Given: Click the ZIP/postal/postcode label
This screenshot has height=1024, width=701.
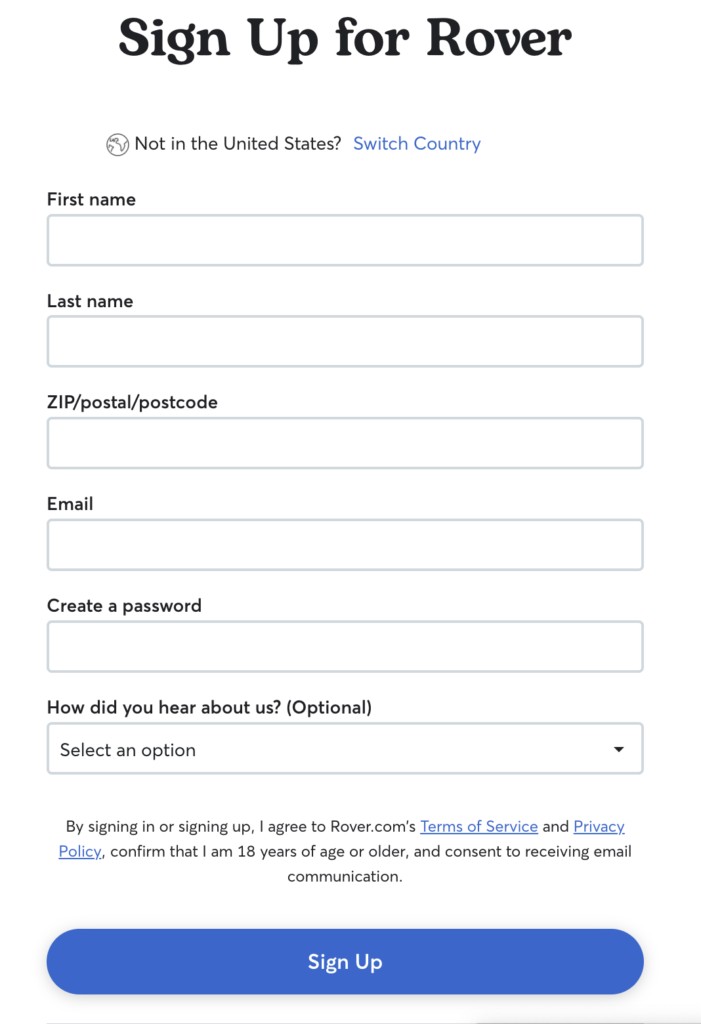Looking at the screenshot, I should [132, 402].
